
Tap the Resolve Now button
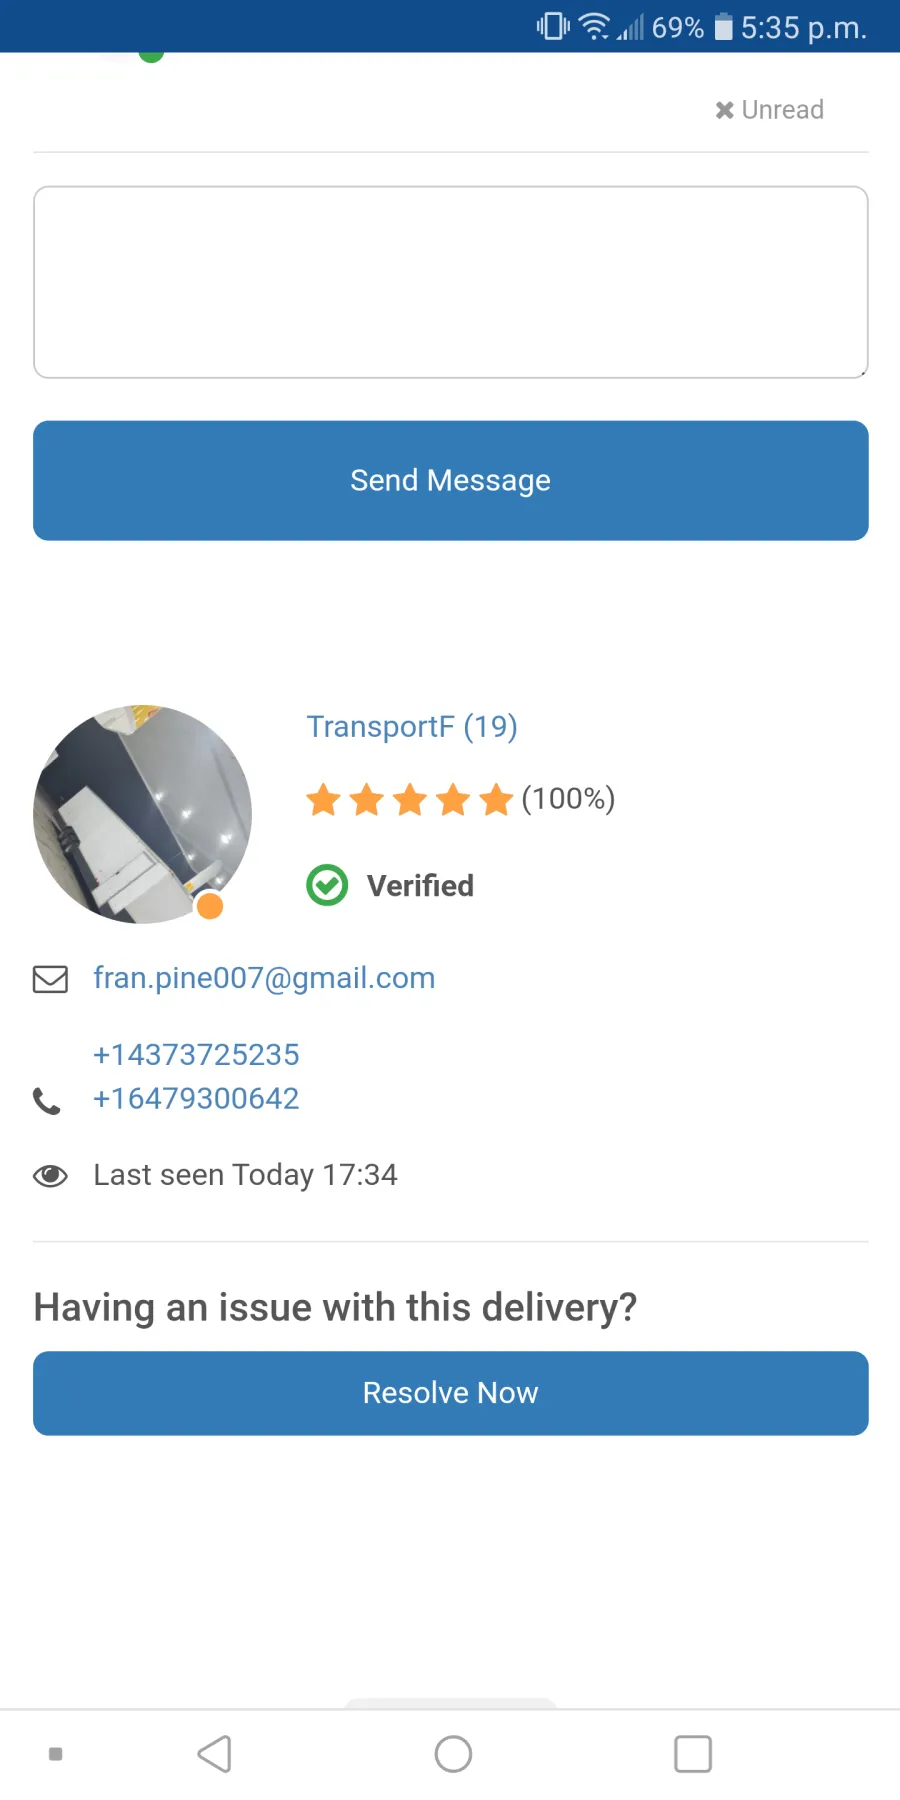pyautogui.click(x=451, y=1393)
